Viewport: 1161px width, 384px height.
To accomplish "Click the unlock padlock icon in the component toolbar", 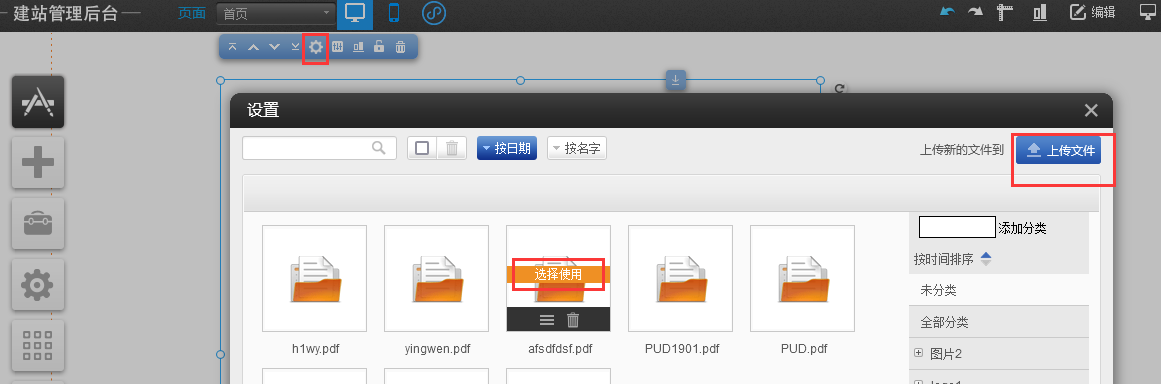I will pyautogui.click(x=379, y=47).
